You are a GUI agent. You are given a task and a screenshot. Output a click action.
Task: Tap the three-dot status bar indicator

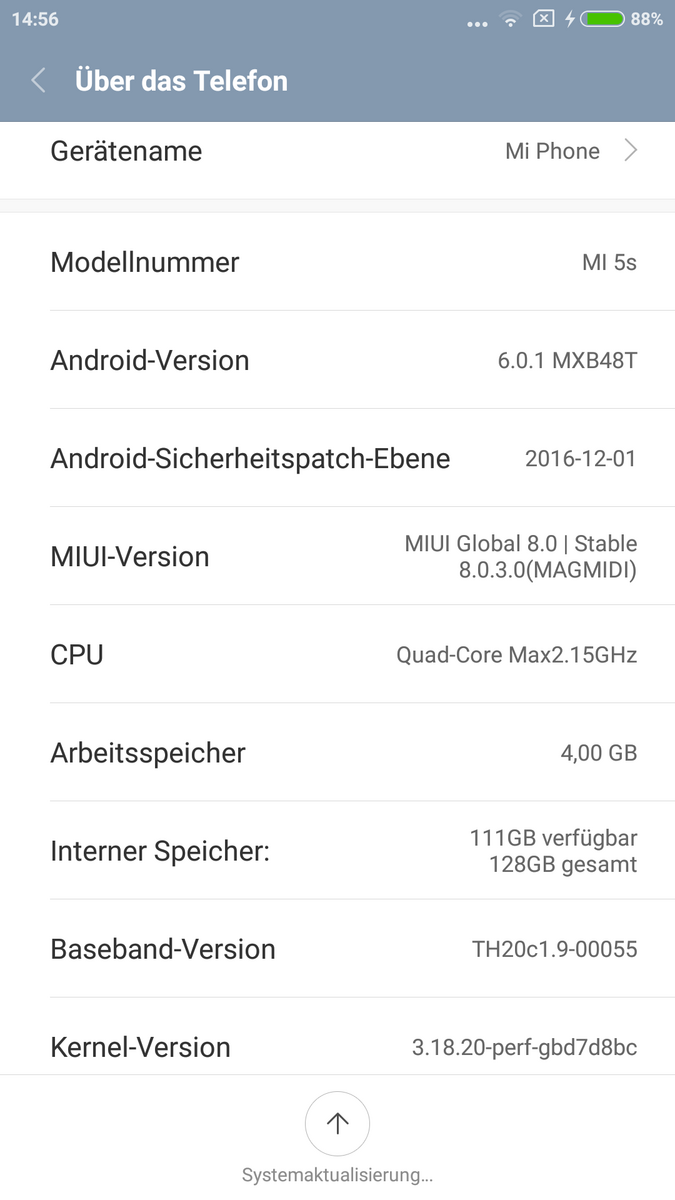(477, 22)
